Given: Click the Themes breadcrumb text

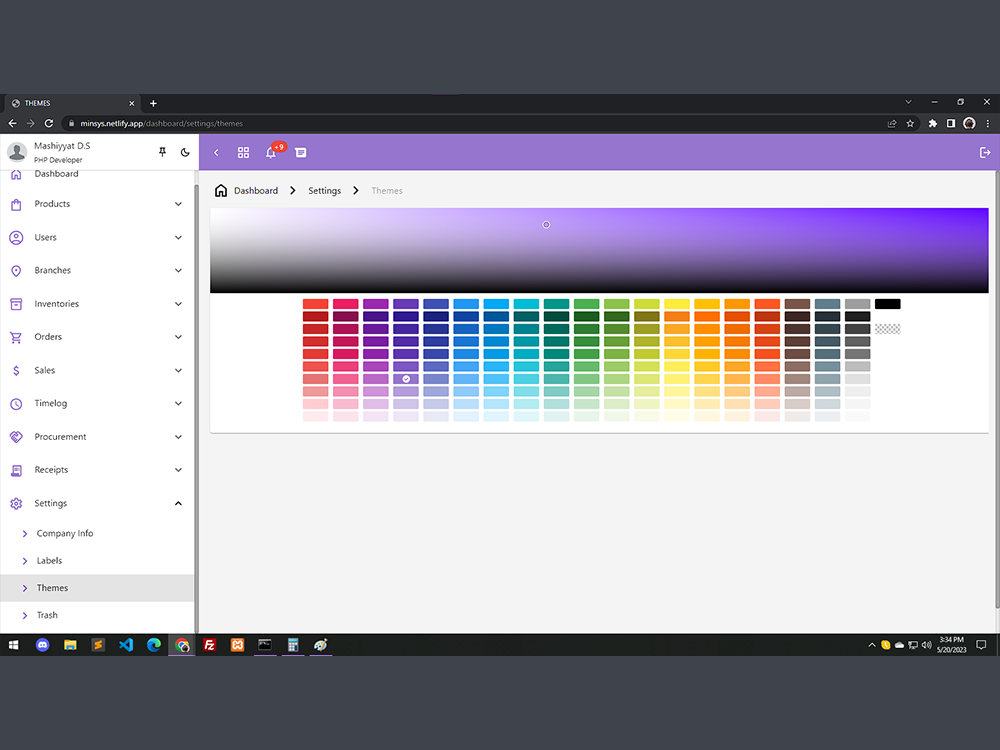Looking at the screenshot, I should tap(386, 191).
